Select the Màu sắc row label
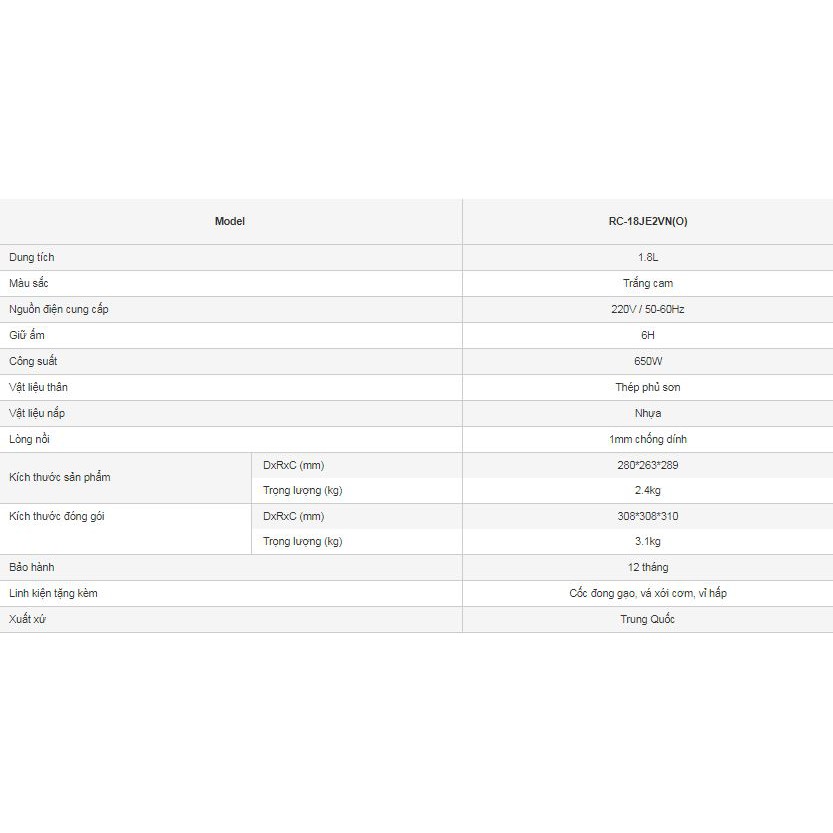The width and height of the screenshot is (833, 833). pyautogui.click(x=29, y=284)
